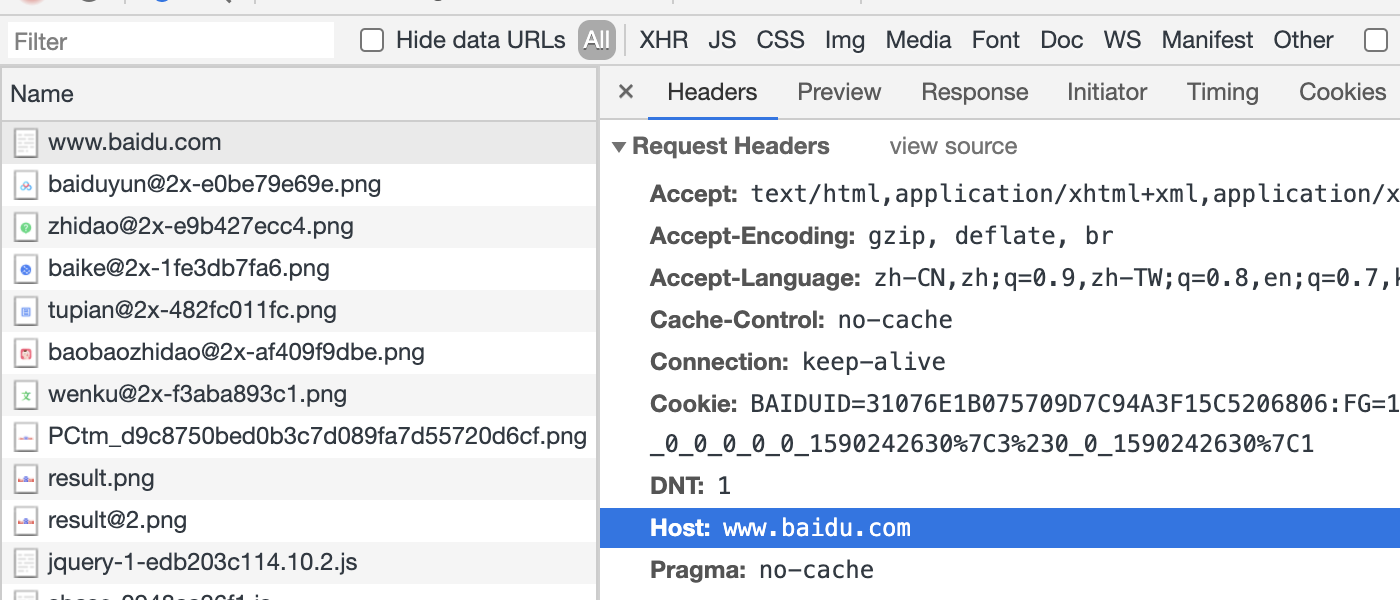
Task: Click the baiduyun@2x-e0be79e69e.png file icon
Action: pyautogui.click(x=26, y=184)
